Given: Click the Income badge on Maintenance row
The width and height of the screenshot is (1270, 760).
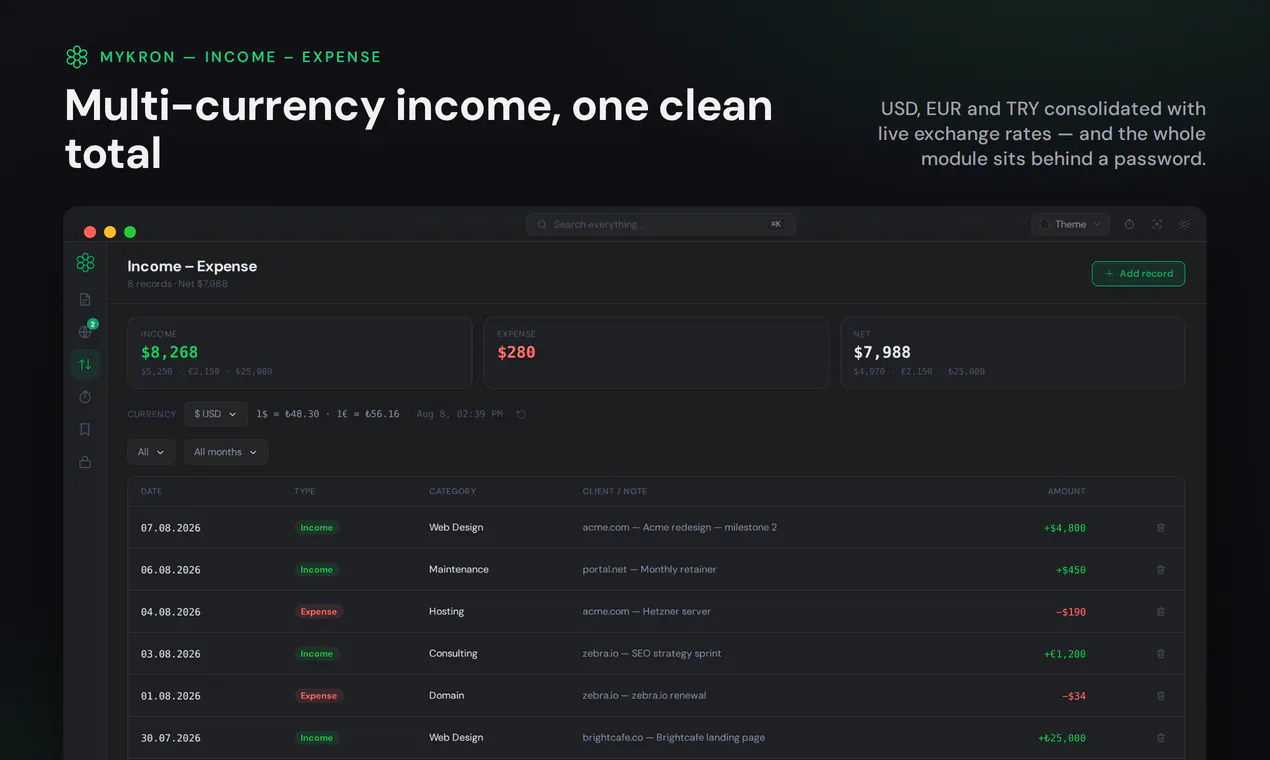Looking at the screenshot, I should pyautogui.click(x=317, y=569).
